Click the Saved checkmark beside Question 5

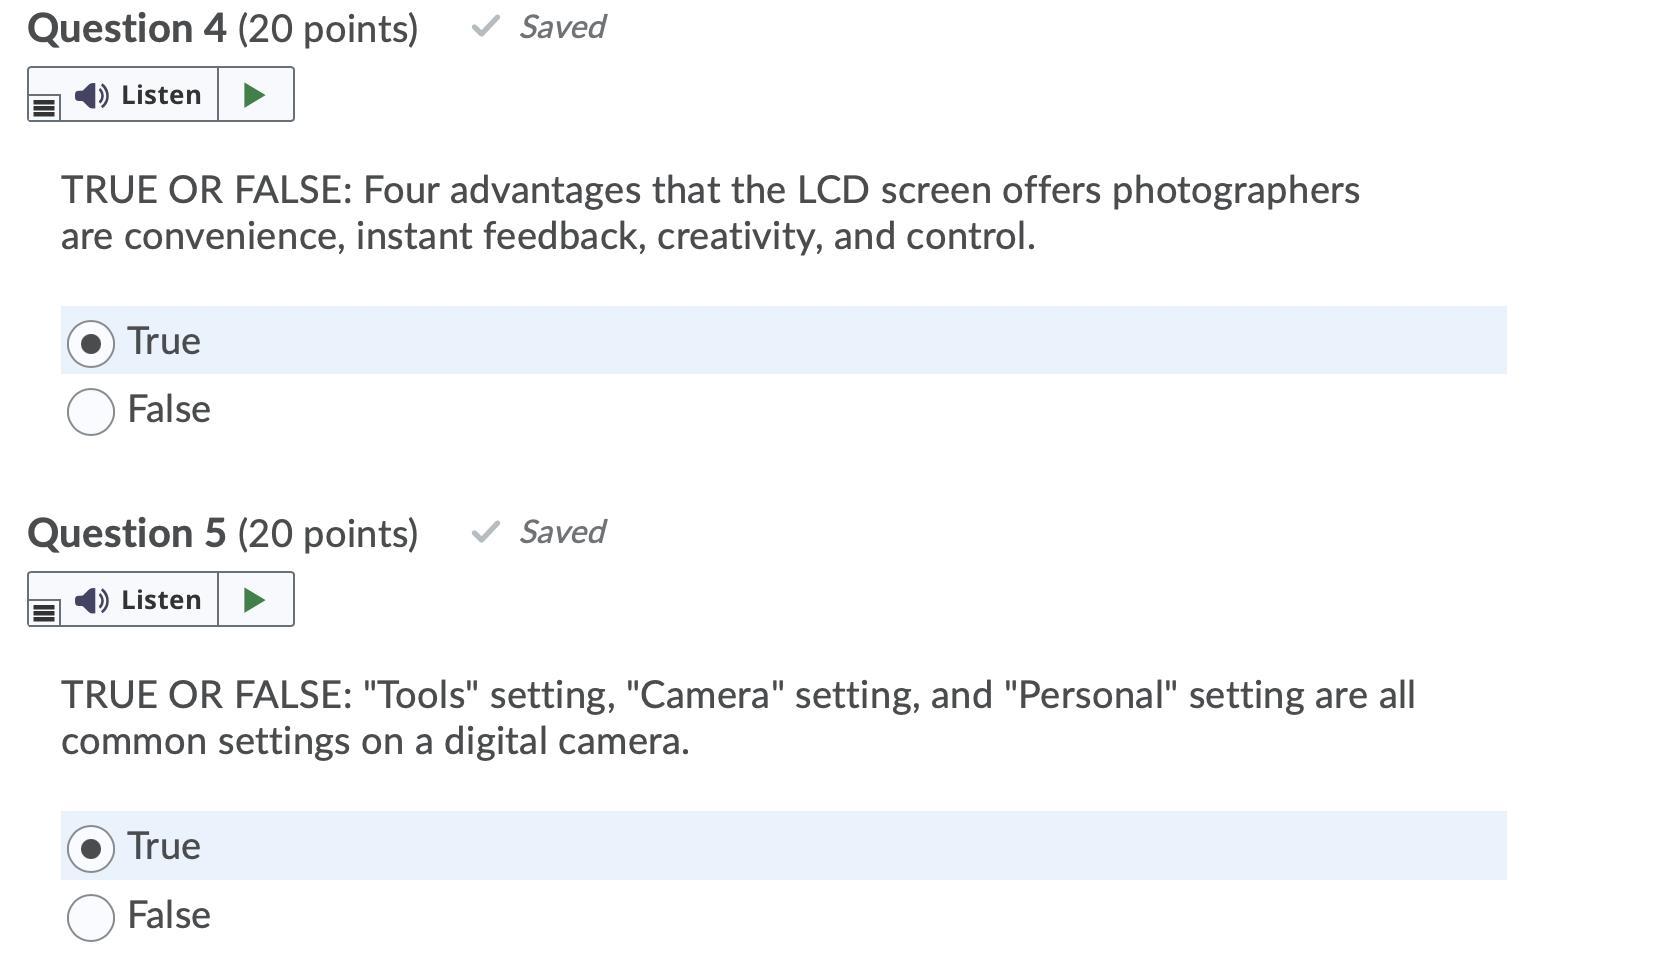pyautogui.click(x=485, y=532)
